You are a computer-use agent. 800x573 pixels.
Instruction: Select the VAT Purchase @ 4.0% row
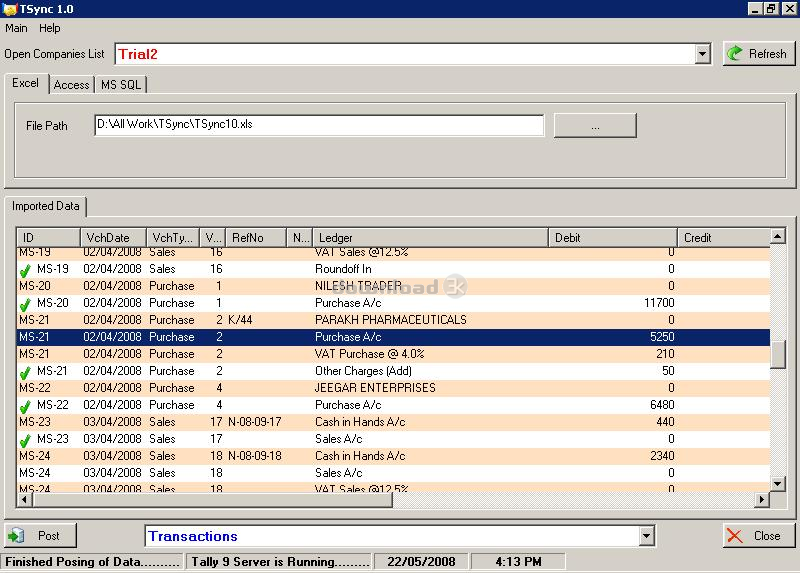(393, 354)
